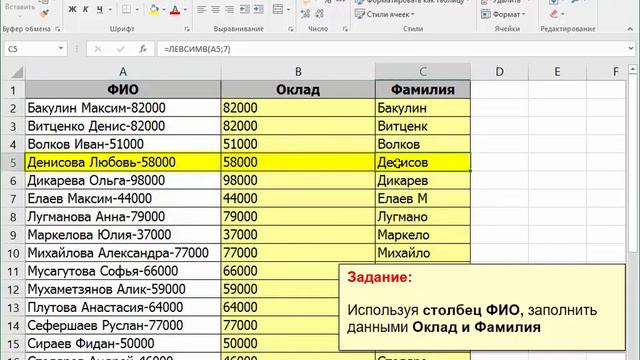640x360 pixels.
Task: Click vertical scrollbar up arrow
Action: pyautogui.click(x=633, y=69)
